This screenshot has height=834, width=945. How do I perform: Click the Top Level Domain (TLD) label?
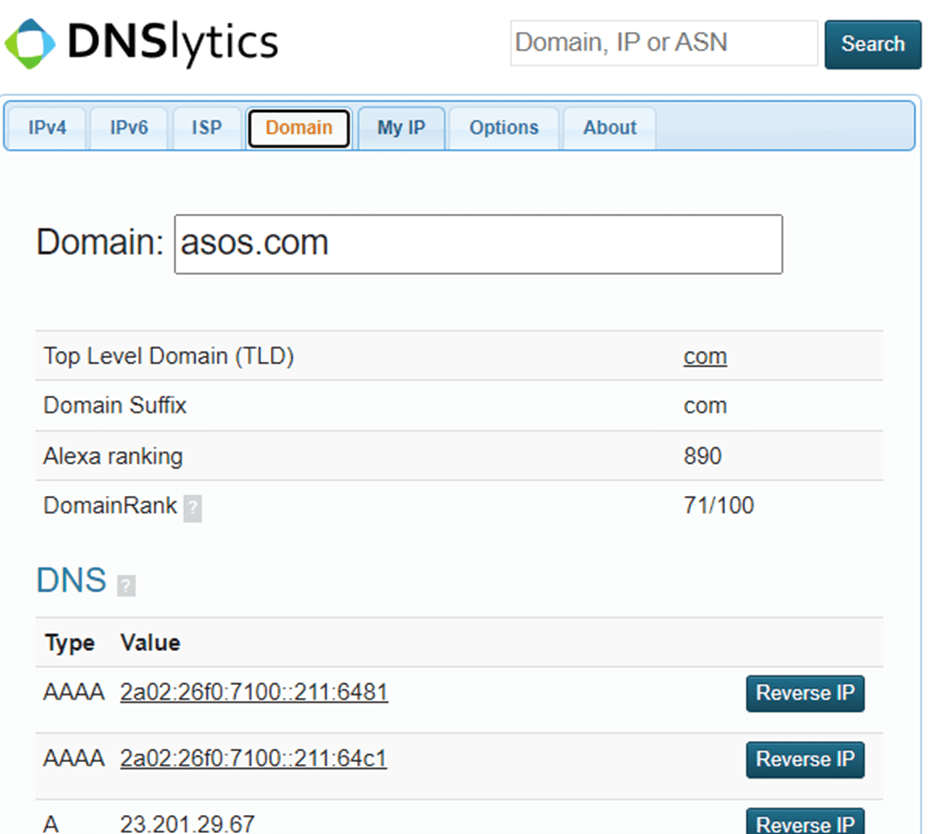pyautogui.click(x=169, y=356)
